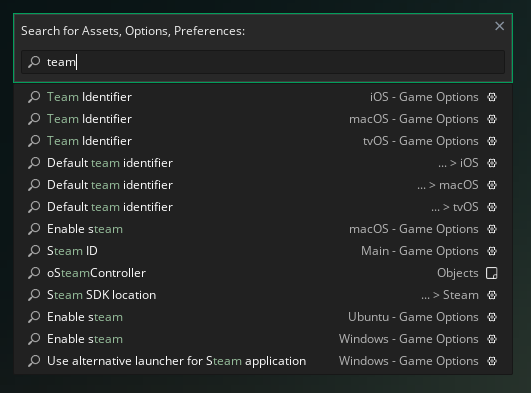Click gear icon beside '... > macOS'
Image resolution: width=531 pixels, height=393 pixels.
pos(492,185)
